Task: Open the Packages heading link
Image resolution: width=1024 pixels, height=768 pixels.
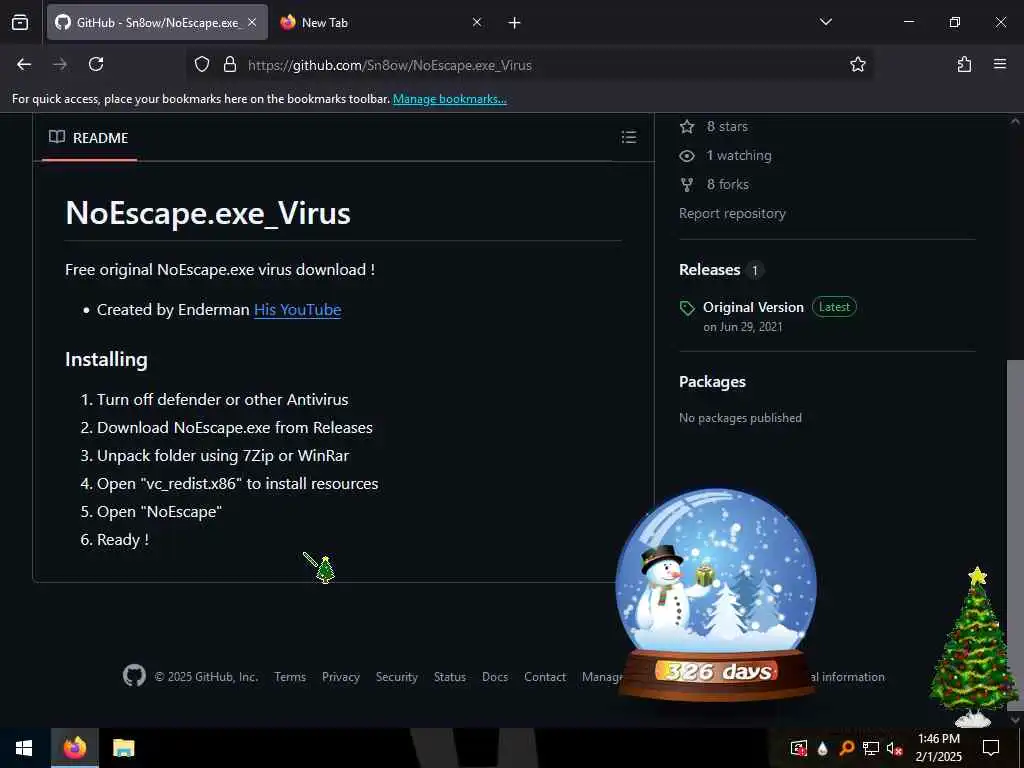Action: click(712, 381)
